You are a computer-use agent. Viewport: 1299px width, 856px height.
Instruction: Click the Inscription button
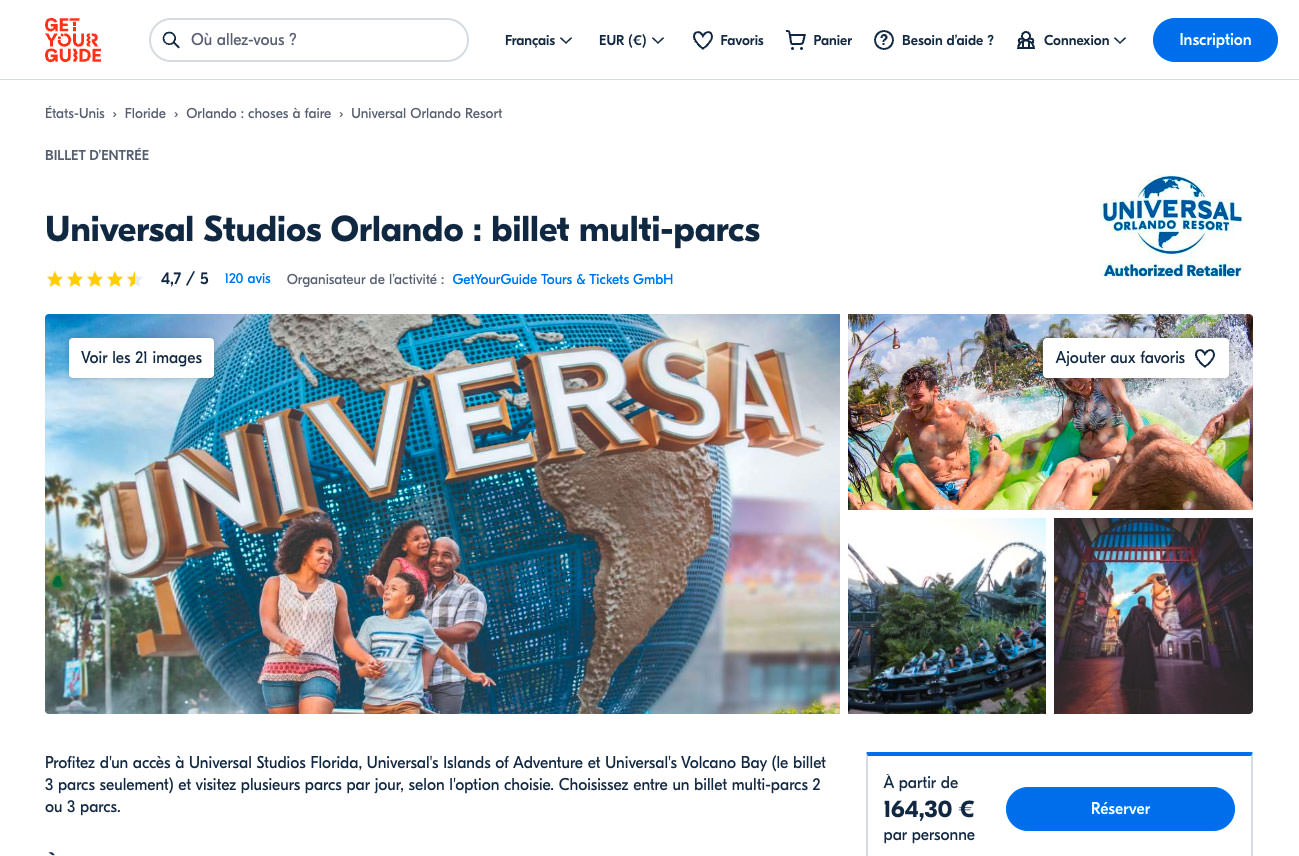click(x=1215, y=40)
